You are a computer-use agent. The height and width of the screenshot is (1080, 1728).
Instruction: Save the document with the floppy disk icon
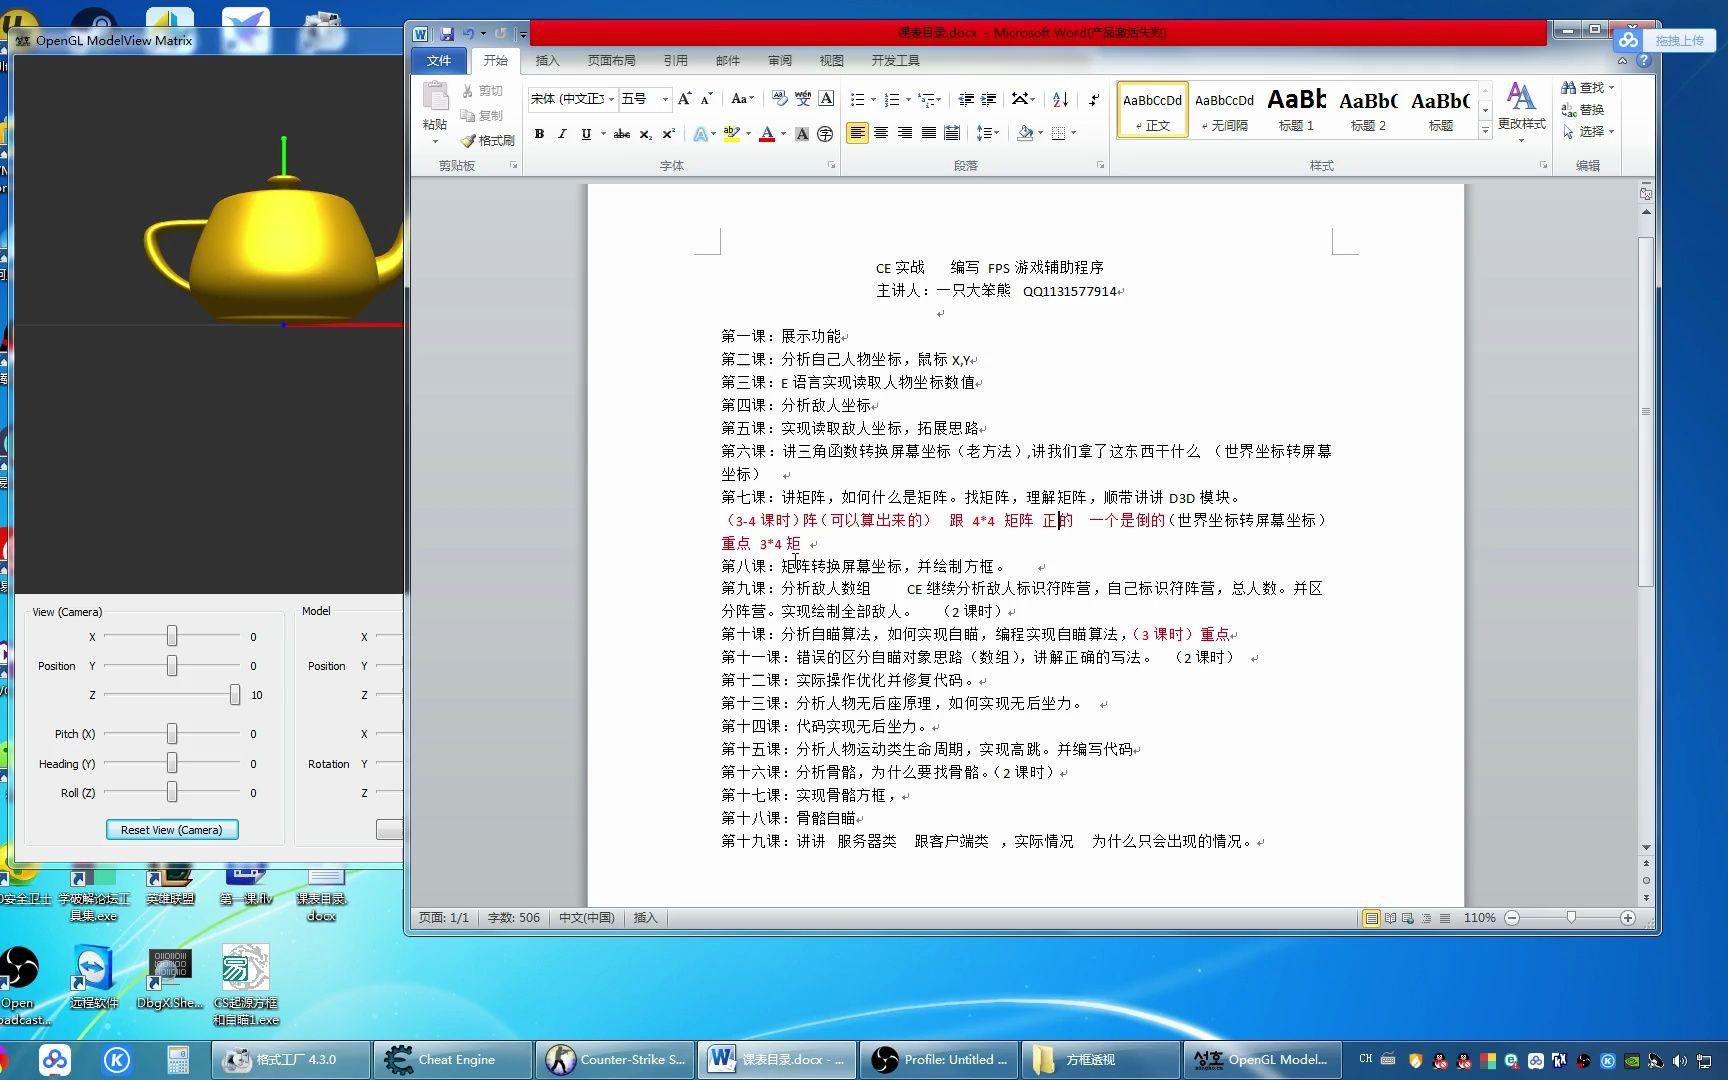point(447,34)
